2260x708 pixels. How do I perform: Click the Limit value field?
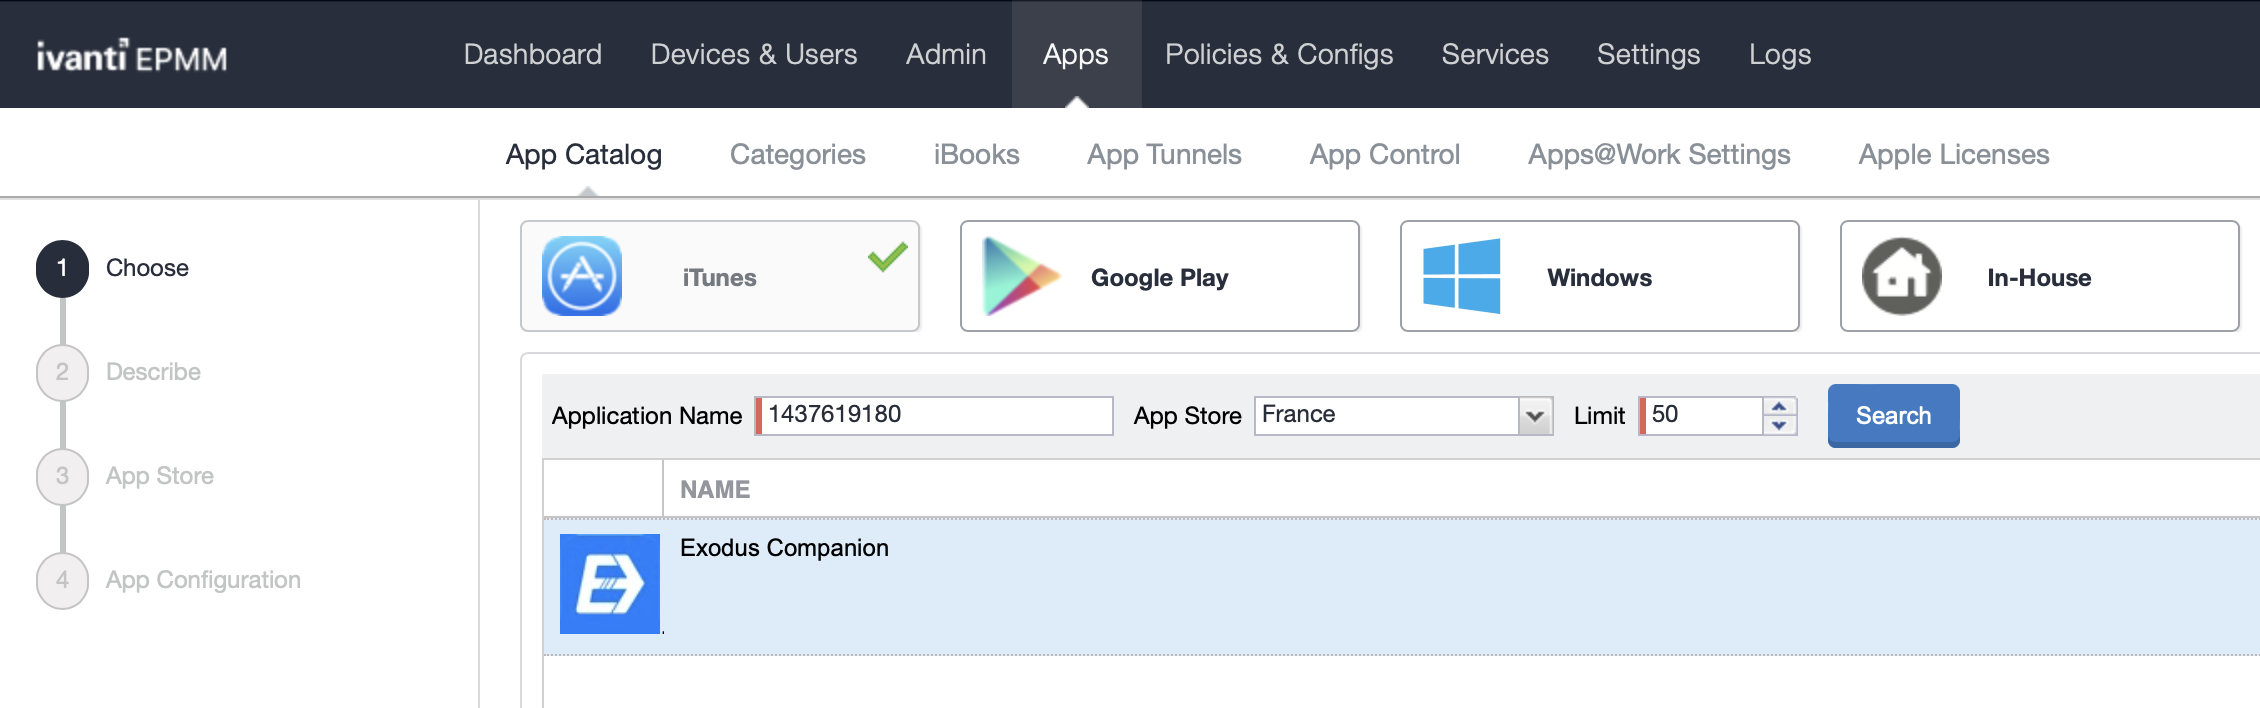click(1701, 415)
